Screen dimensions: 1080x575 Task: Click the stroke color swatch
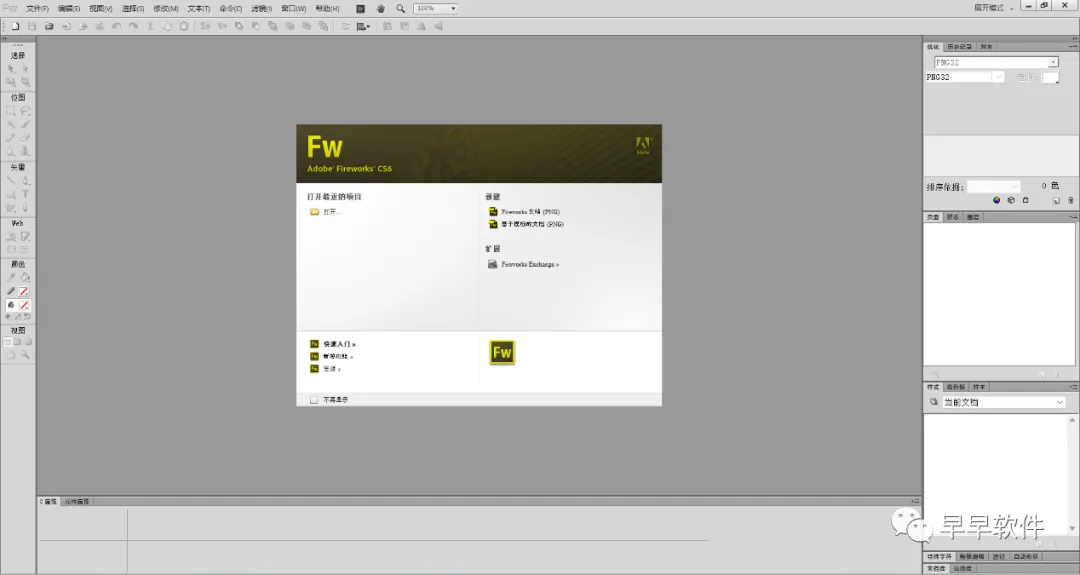pos(24,291)
